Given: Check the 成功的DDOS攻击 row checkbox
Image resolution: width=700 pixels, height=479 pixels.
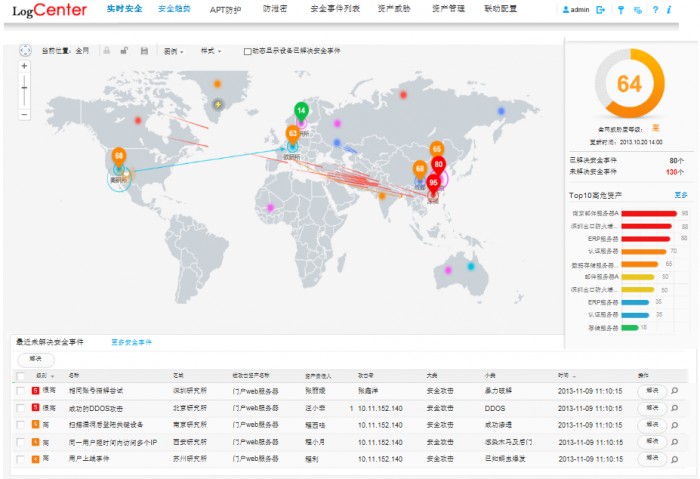Looking at the screenshot, I should coord(21,408).
